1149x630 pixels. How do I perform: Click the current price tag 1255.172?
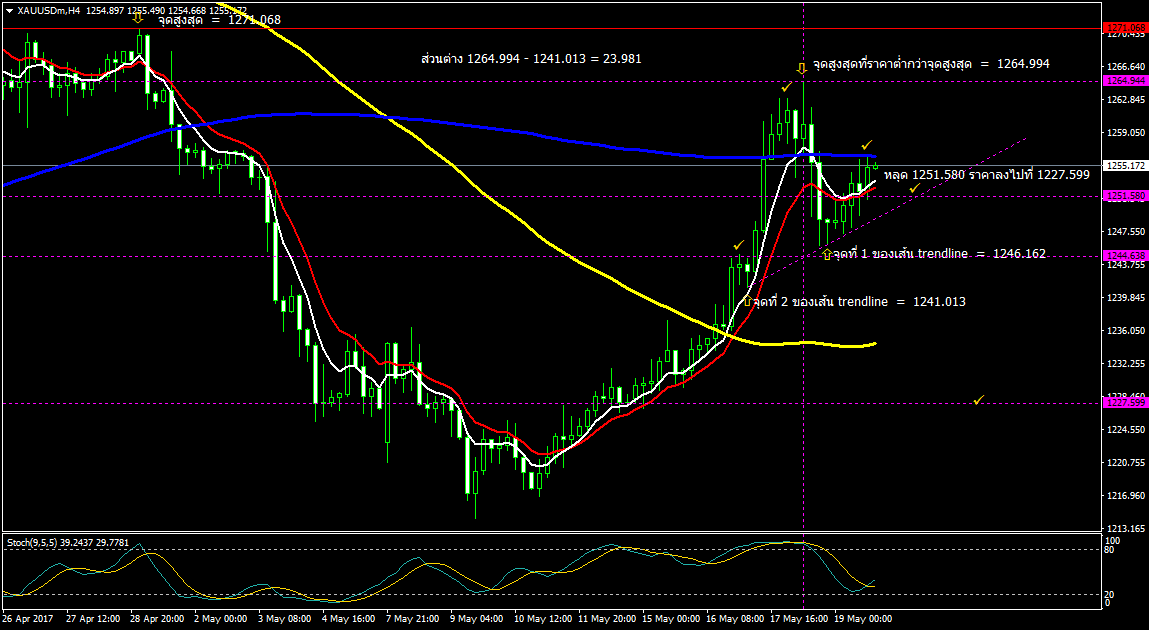click(x=1126, y=166)
